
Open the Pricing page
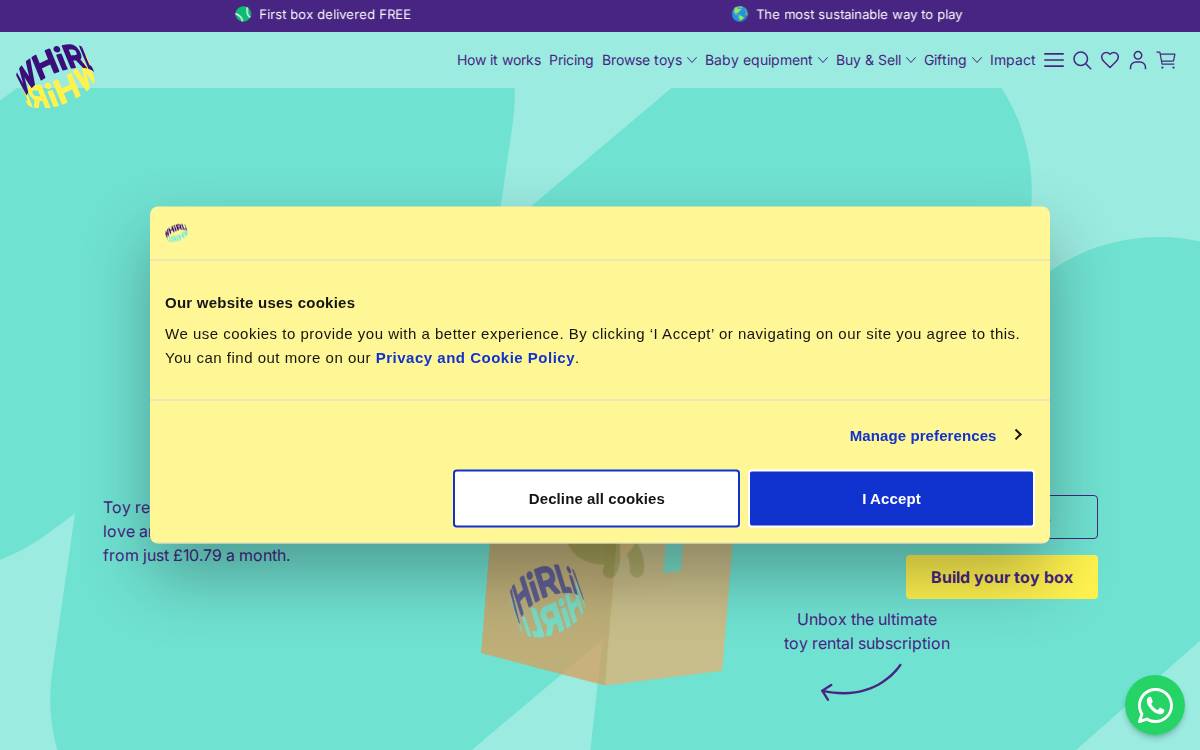point(571,60)
